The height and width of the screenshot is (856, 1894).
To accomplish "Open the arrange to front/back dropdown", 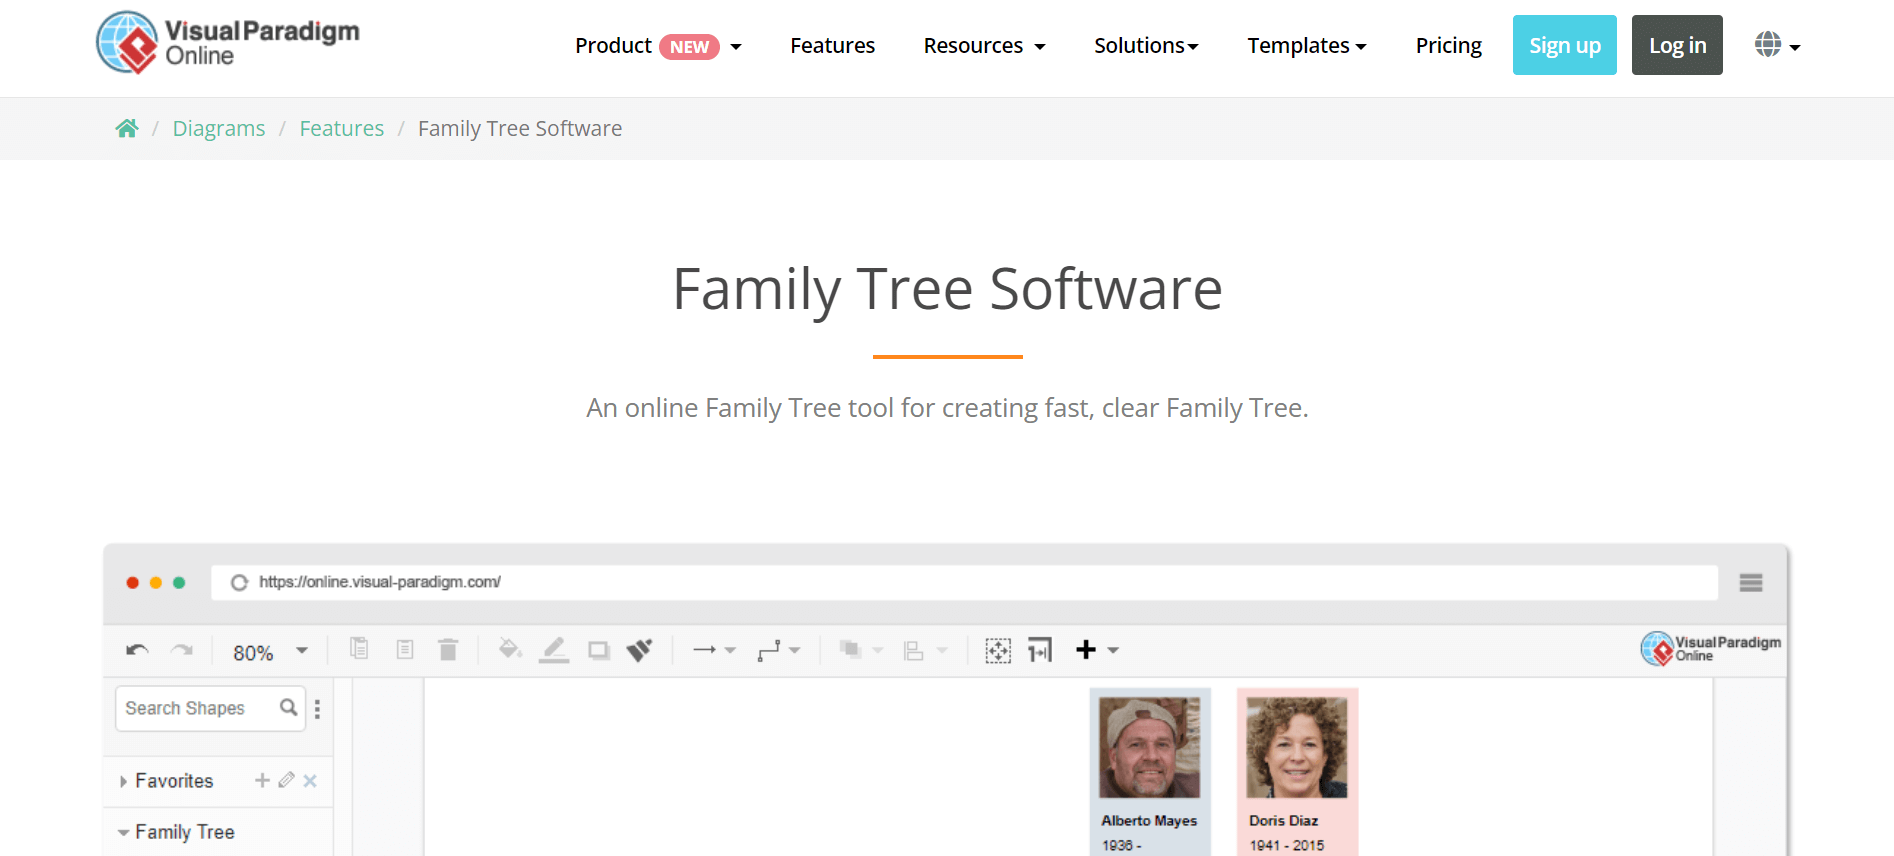I will coord(861,650).
